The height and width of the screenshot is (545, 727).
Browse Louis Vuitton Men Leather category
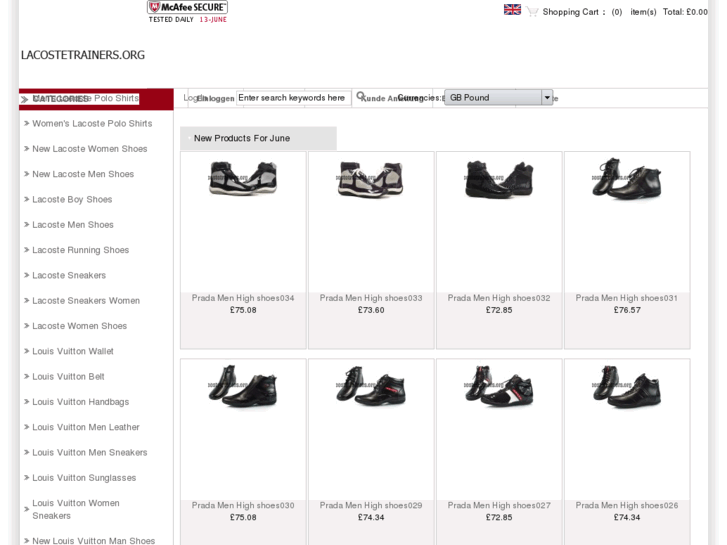coord(86,427)
